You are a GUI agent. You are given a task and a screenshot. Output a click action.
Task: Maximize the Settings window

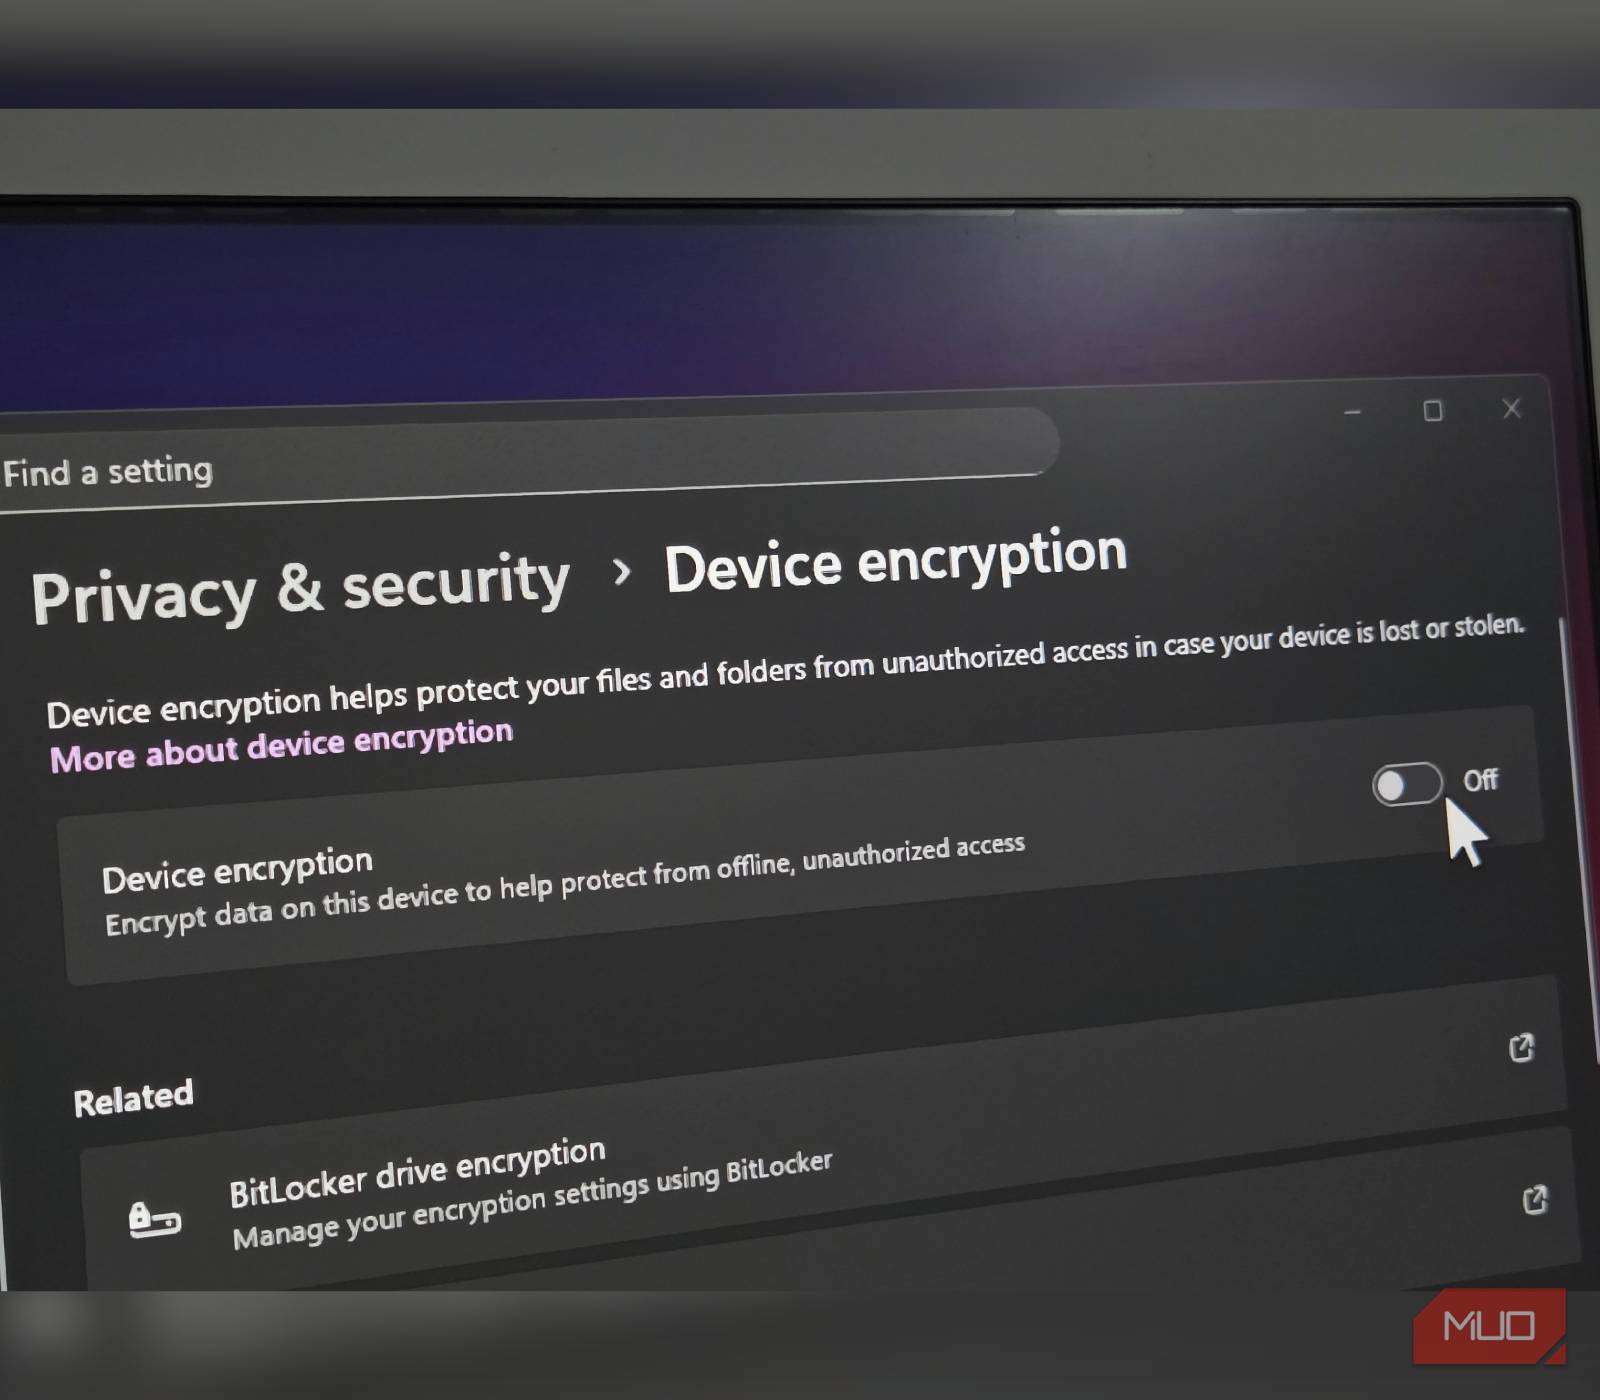pyautogui.click(x=1433, y=411)
